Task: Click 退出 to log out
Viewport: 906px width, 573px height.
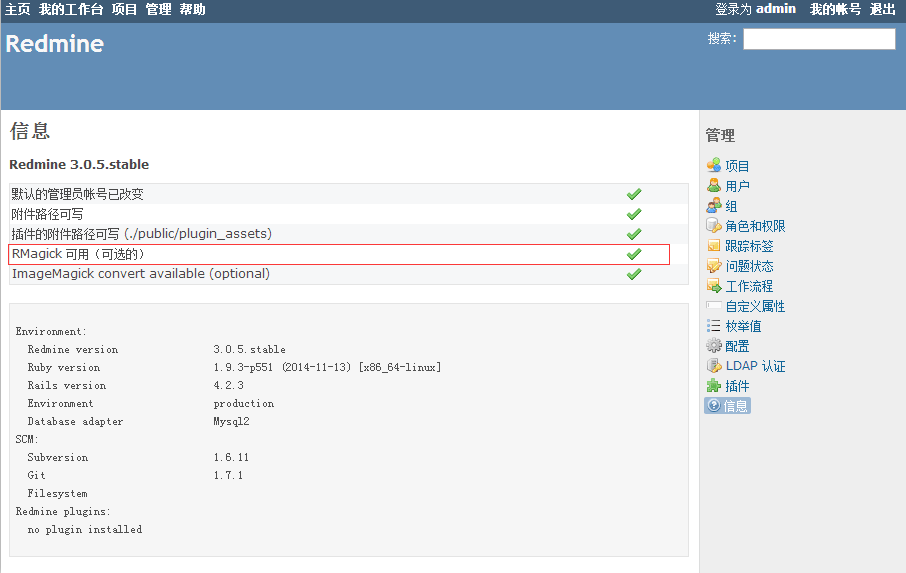Action: [x=882, y=9]
